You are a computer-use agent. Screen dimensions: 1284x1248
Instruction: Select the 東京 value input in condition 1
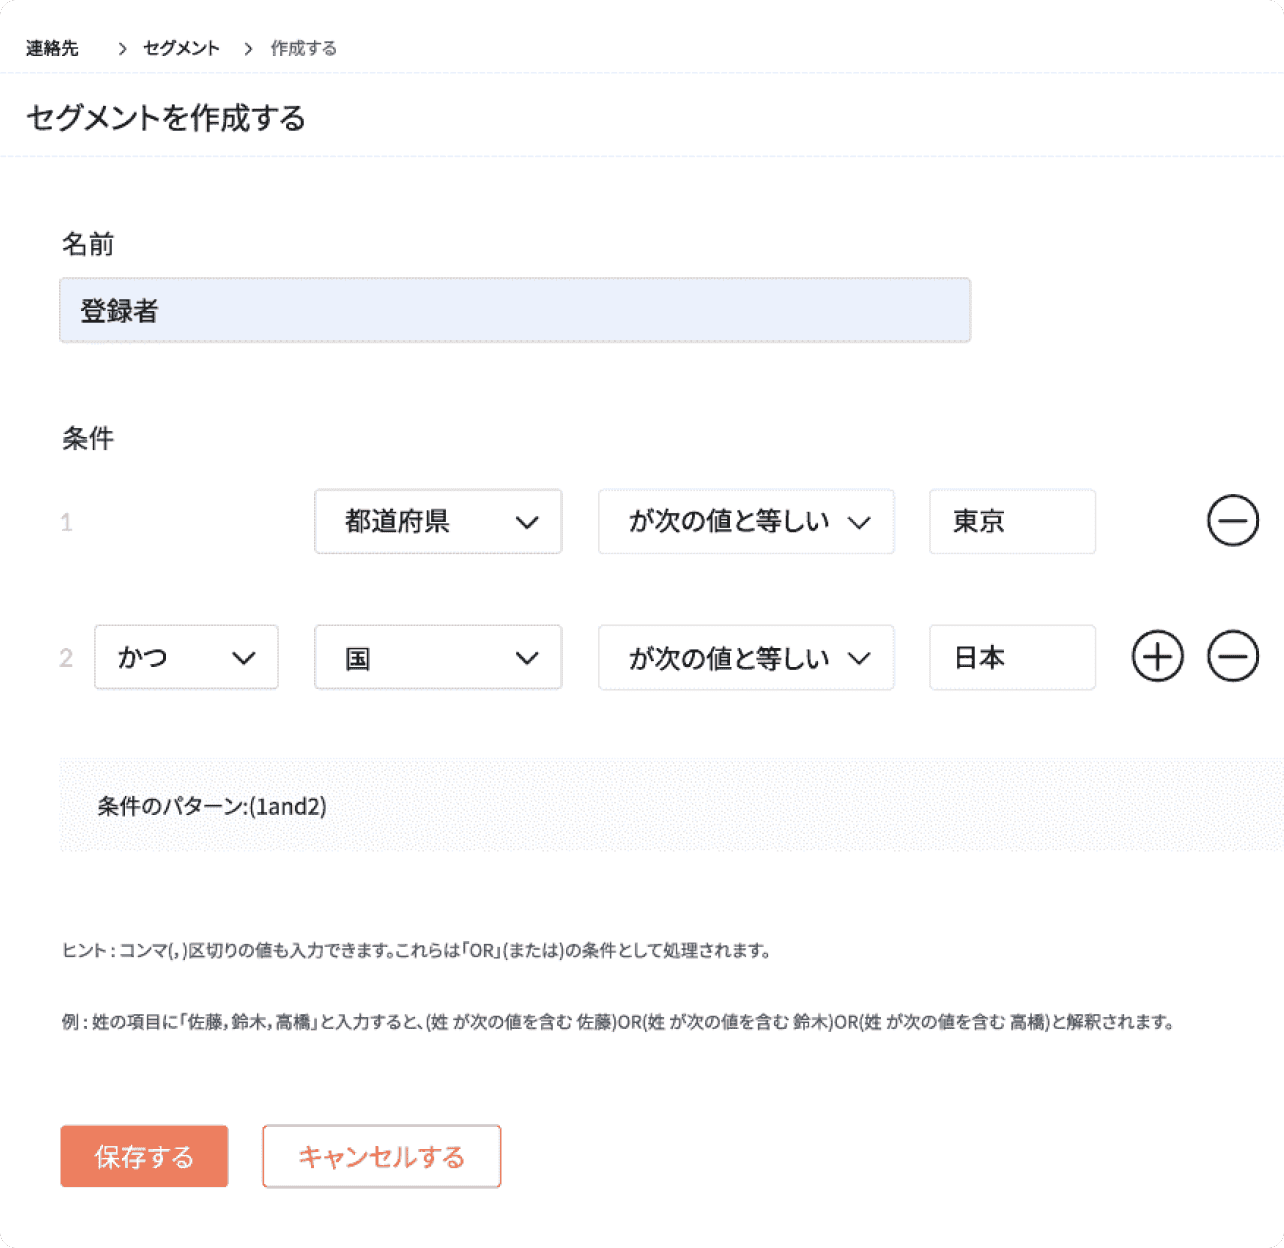click(1012, 521)
